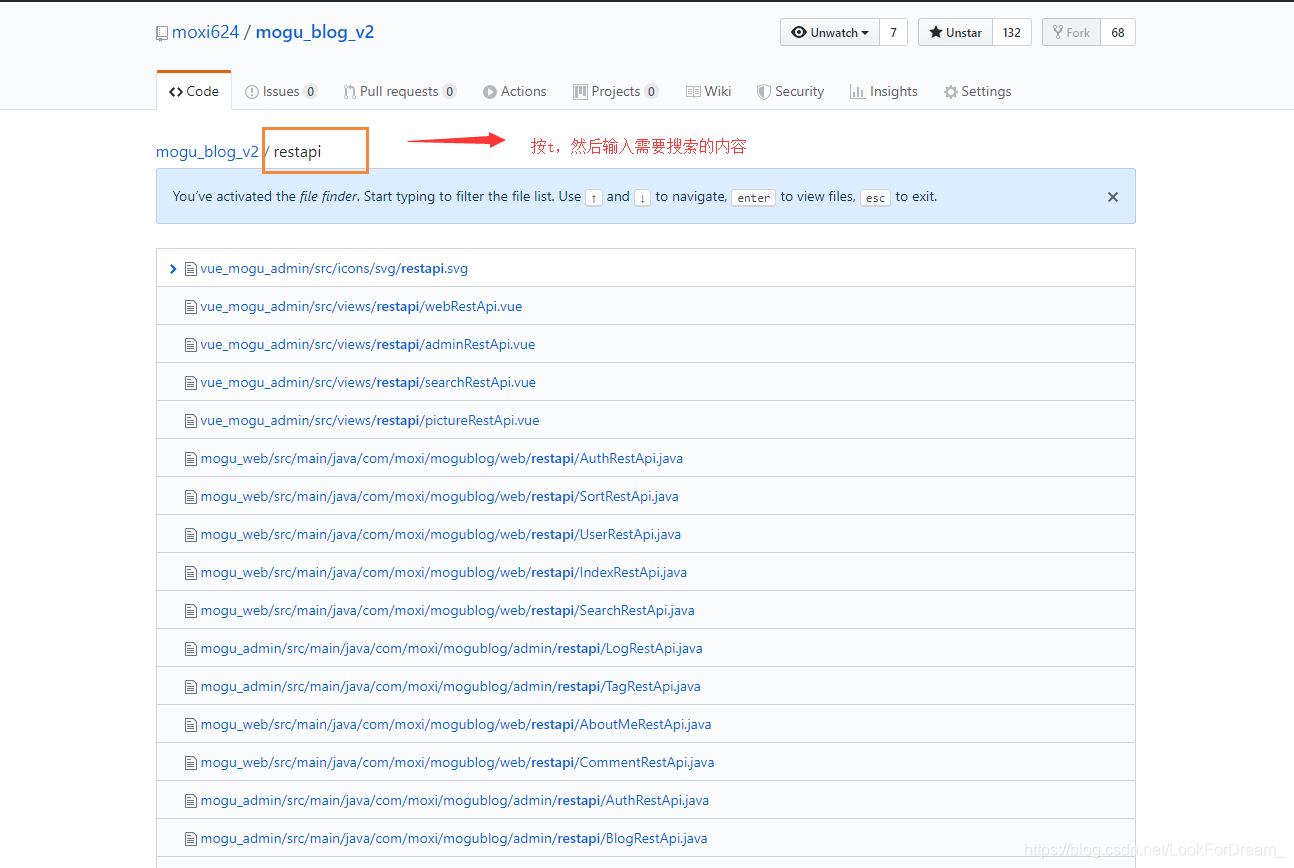Click file icon beside BlogRestApi.java
1294x868 pixels.
point(190,839)
